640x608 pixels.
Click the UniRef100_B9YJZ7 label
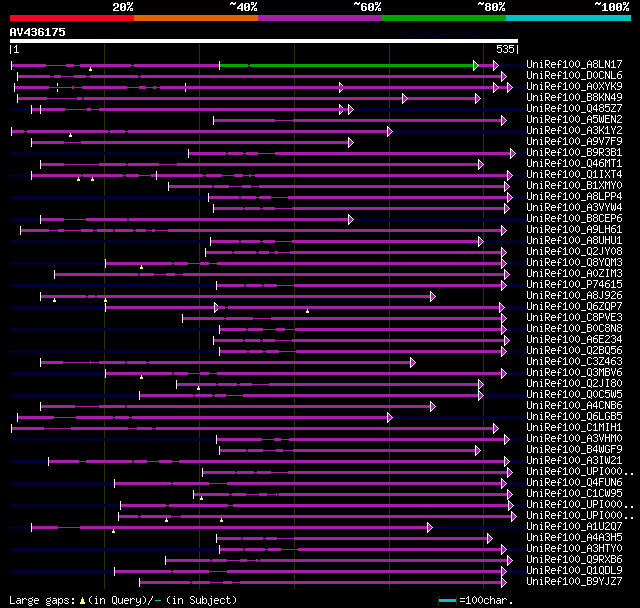point(574,582)
